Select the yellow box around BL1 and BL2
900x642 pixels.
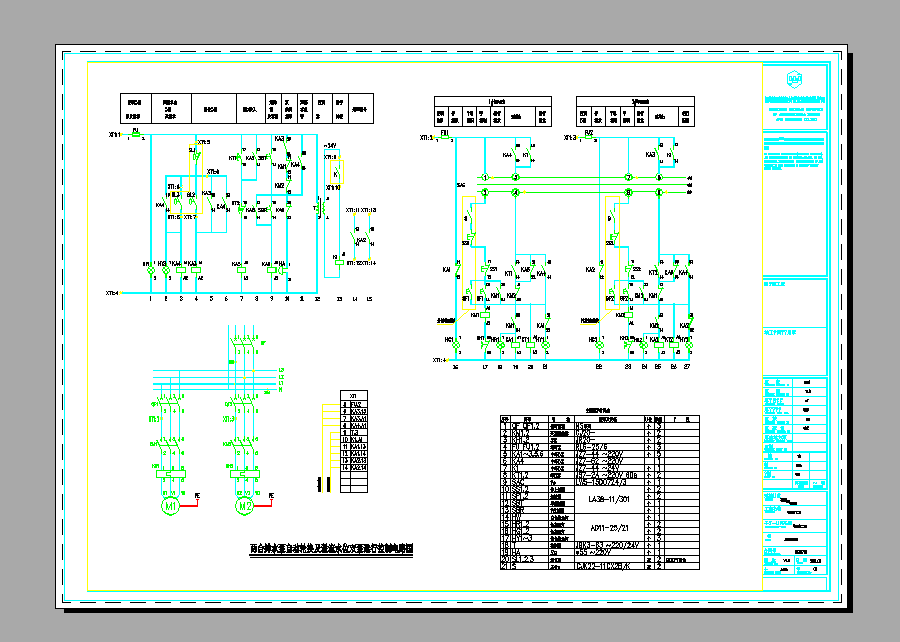pyautogui.click(x=187, y=203)
